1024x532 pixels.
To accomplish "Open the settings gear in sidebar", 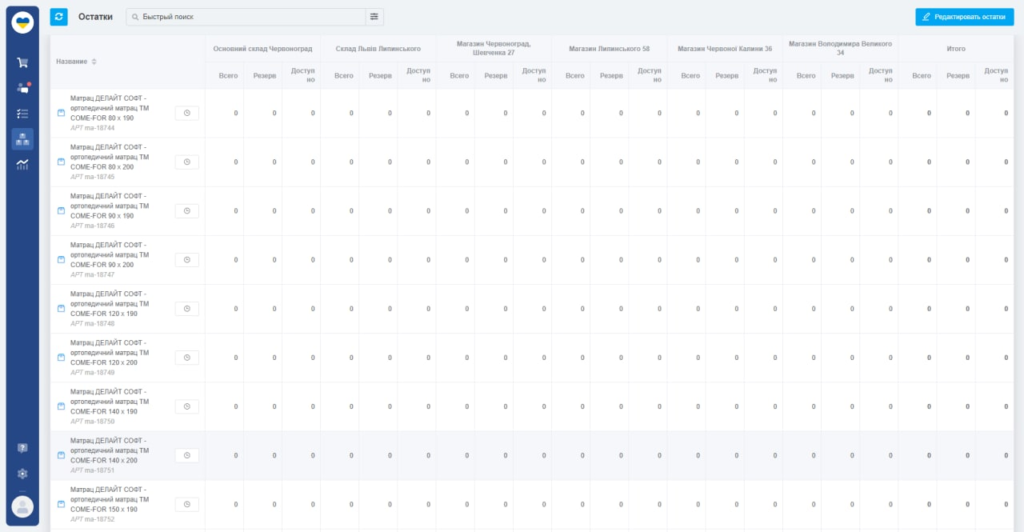I will (x=22, y=473).
